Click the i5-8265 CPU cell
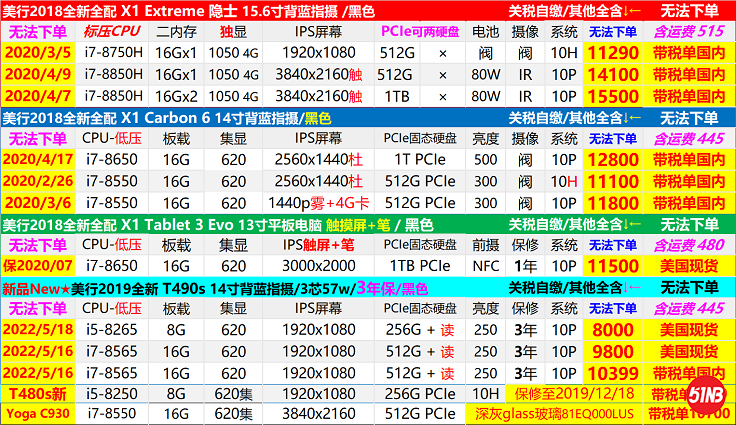Viewport: 736px width, 425px height. (112, 329)
